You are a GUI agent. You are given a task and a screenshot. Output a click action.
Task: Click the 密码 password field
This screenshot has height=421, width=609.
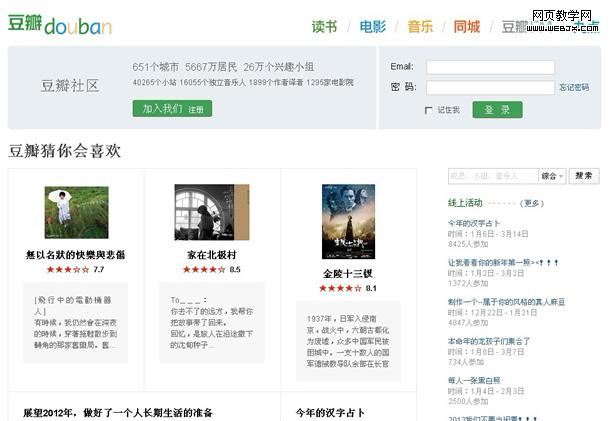point(490,87)
